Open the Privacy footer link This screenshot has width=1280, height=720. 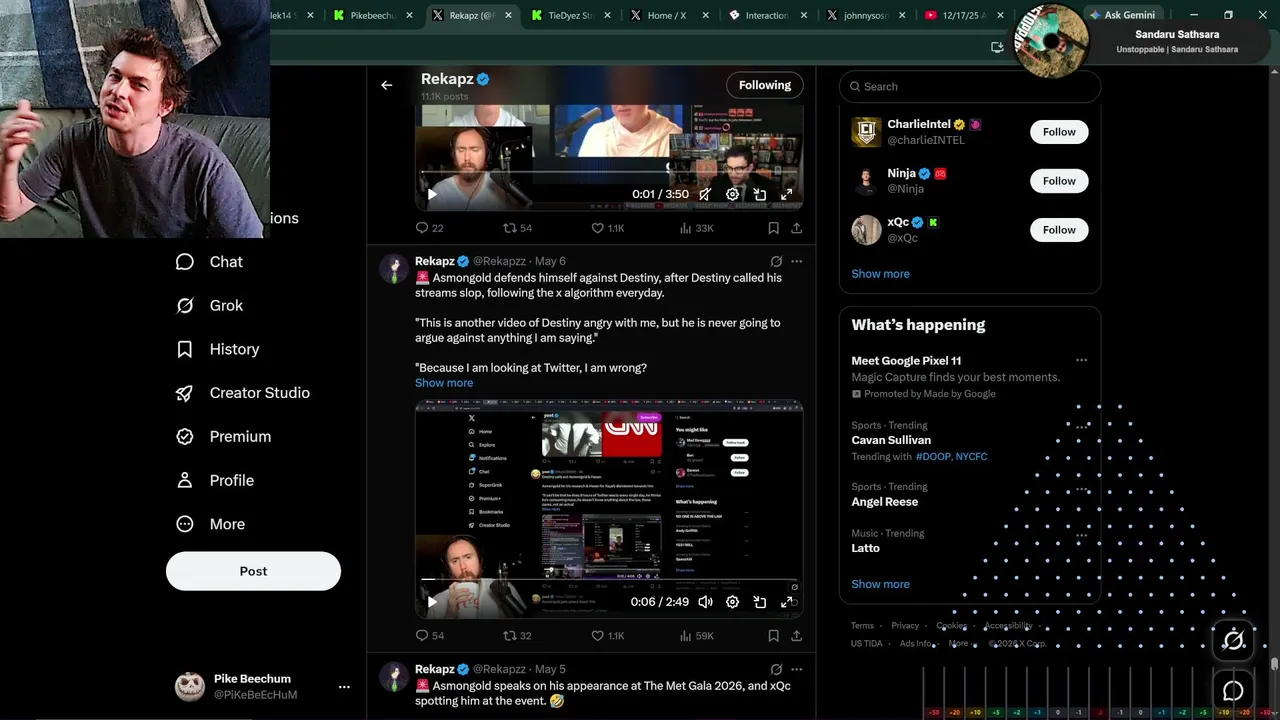coord(905,626)
